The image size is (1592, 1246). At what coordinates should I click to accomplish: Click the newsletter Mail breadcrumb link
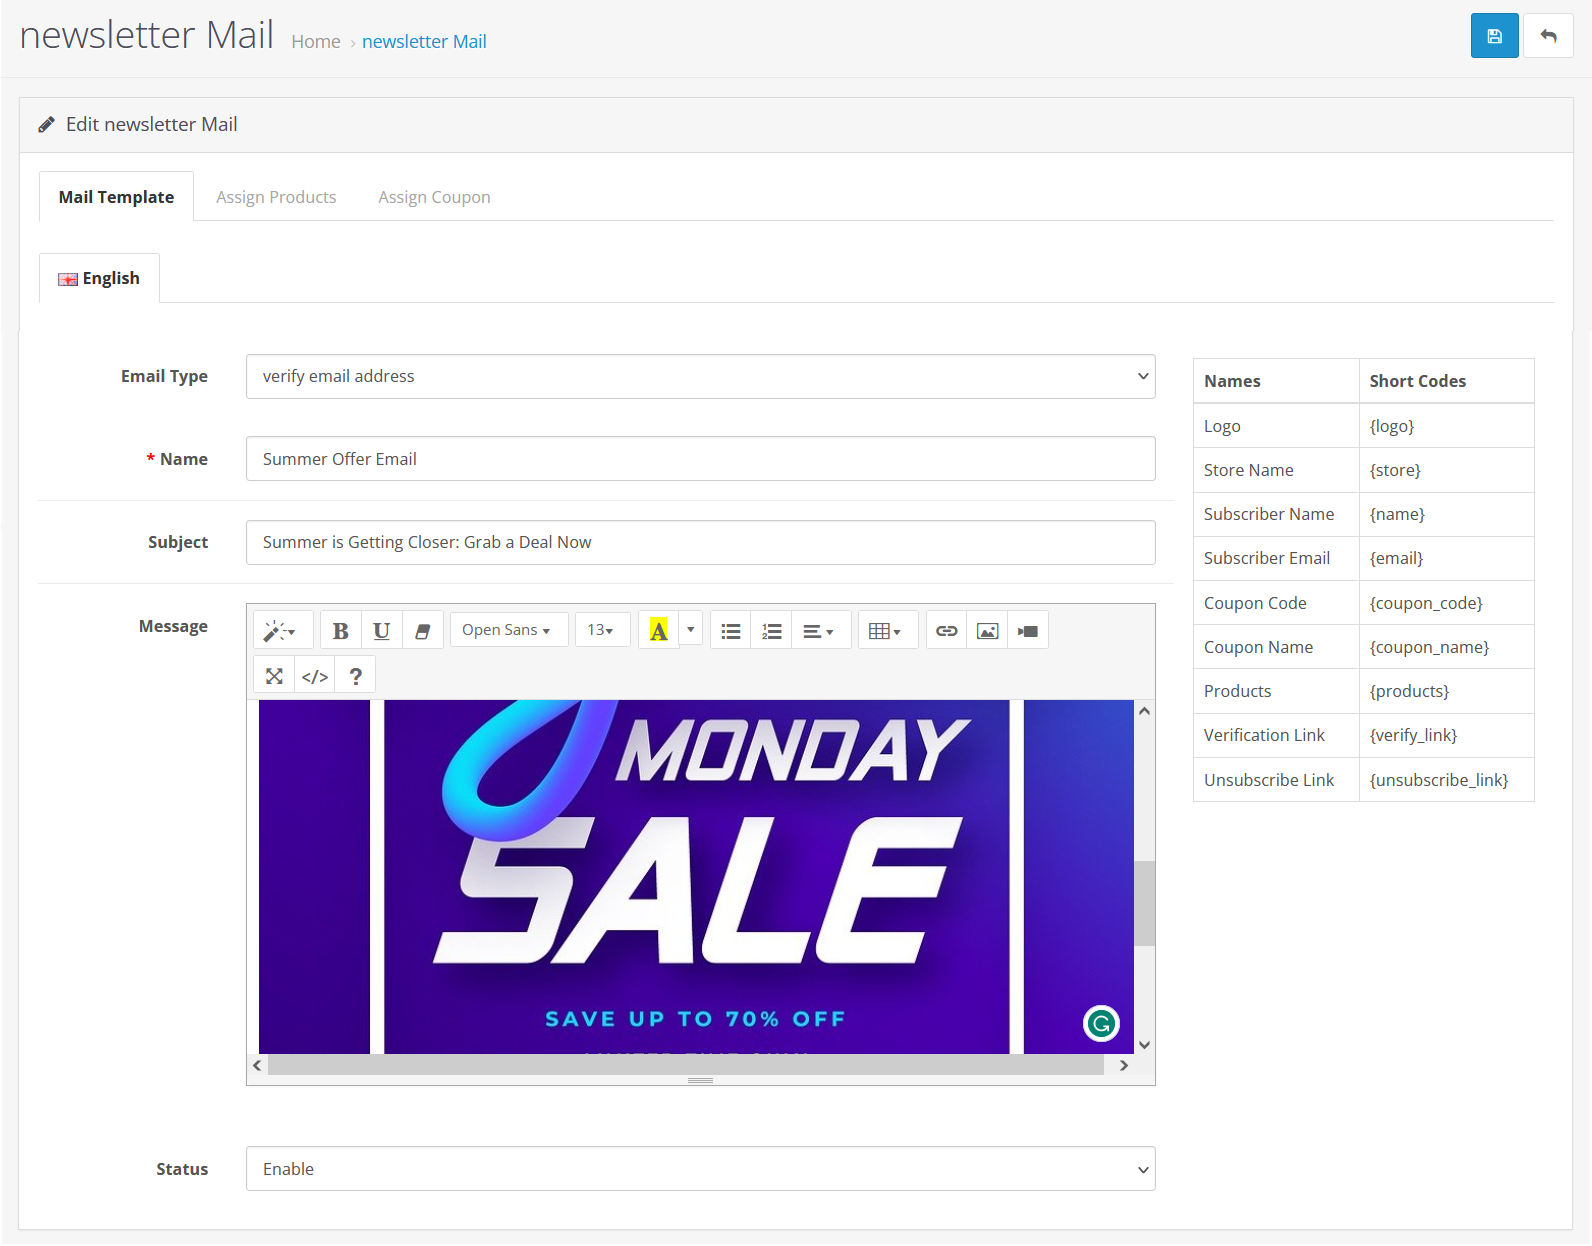point(424,41)
